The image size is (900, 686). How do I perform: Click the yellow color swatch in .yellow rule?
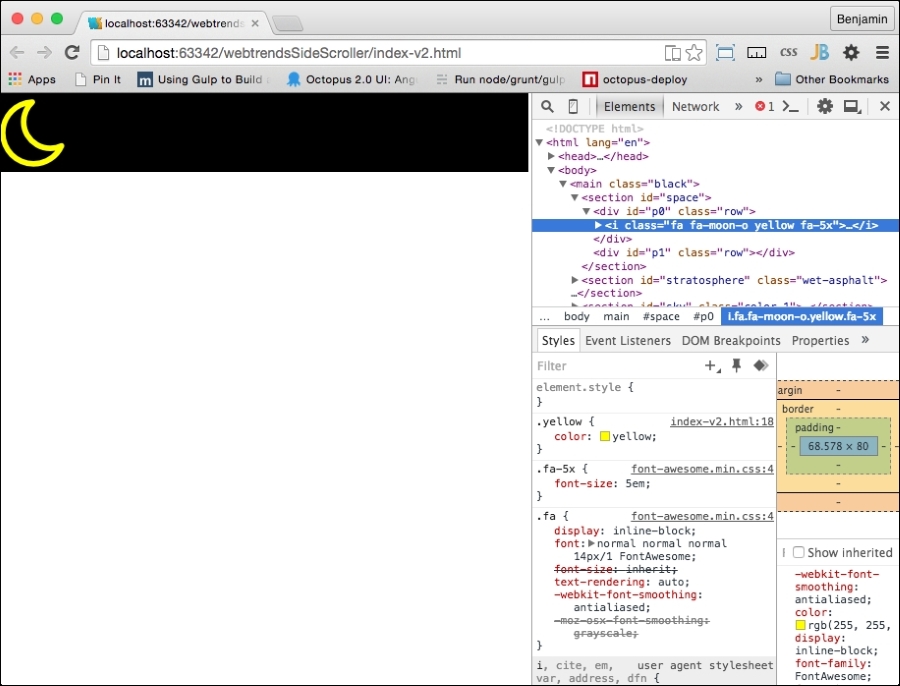(x=605, y=437)
